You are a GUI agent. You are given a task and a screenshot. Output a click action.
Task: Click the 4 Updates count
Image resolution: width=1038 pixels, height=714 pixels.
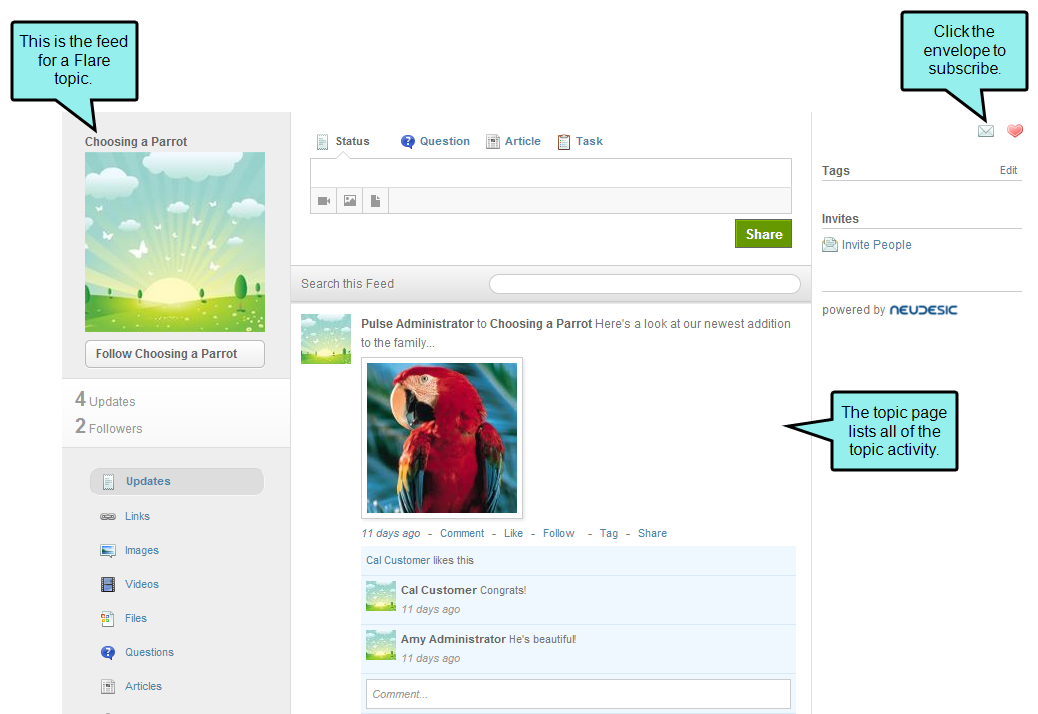[105, 400]
